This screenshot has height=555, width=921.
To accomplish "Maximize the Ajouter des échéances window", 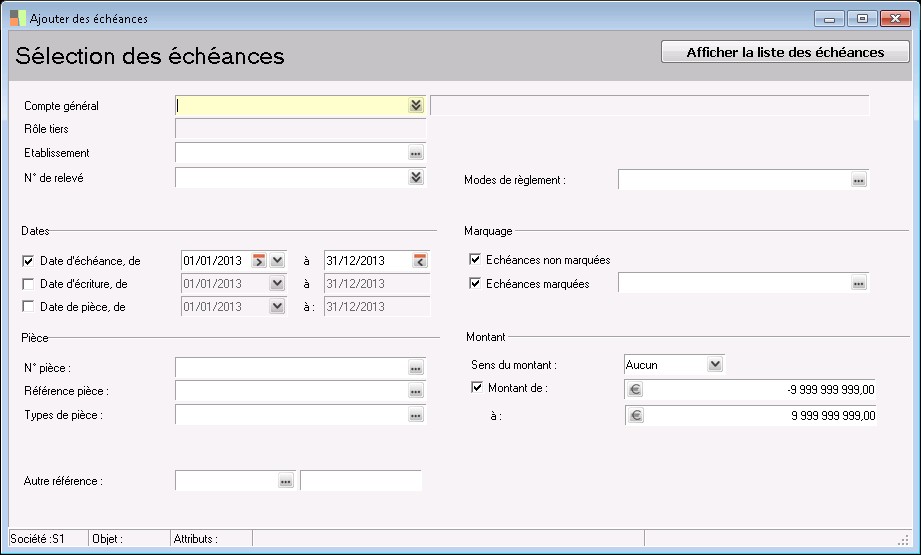I will (862, 19).
